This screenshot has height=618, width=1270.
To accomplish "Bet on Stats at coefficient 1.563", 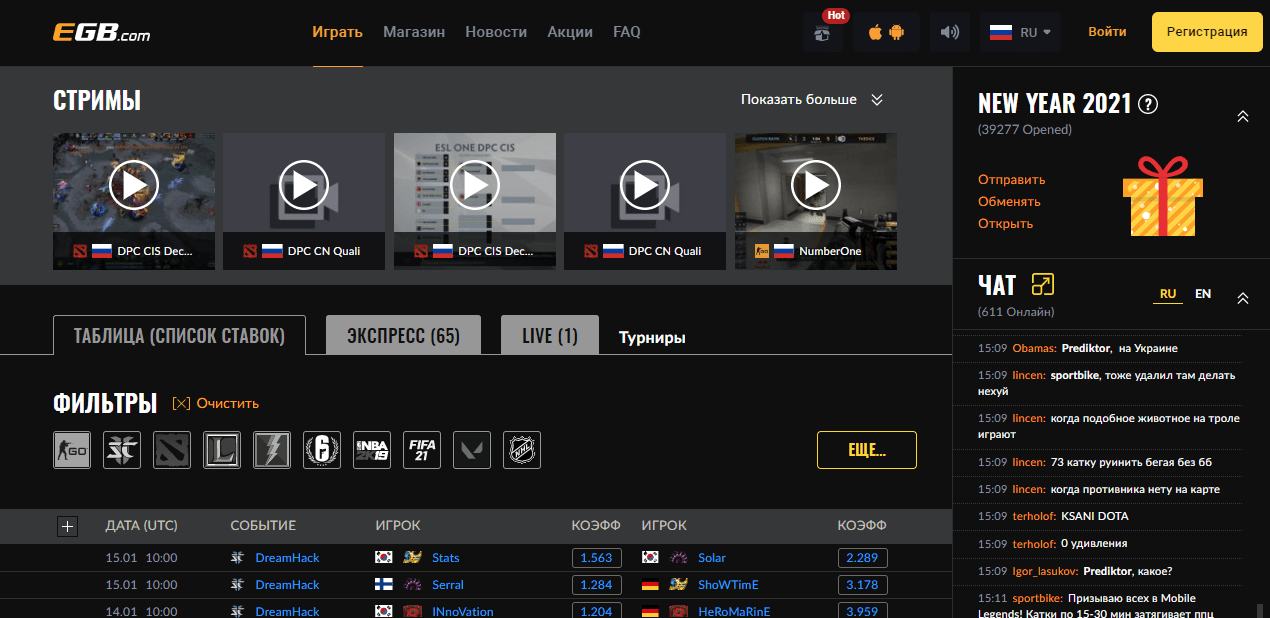I will [597, 558].
